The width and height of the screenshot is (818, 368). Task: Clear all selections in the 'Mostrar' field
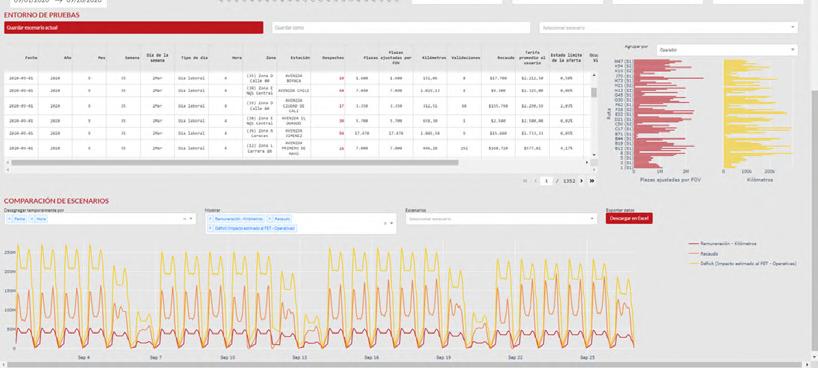pos(385,223)
